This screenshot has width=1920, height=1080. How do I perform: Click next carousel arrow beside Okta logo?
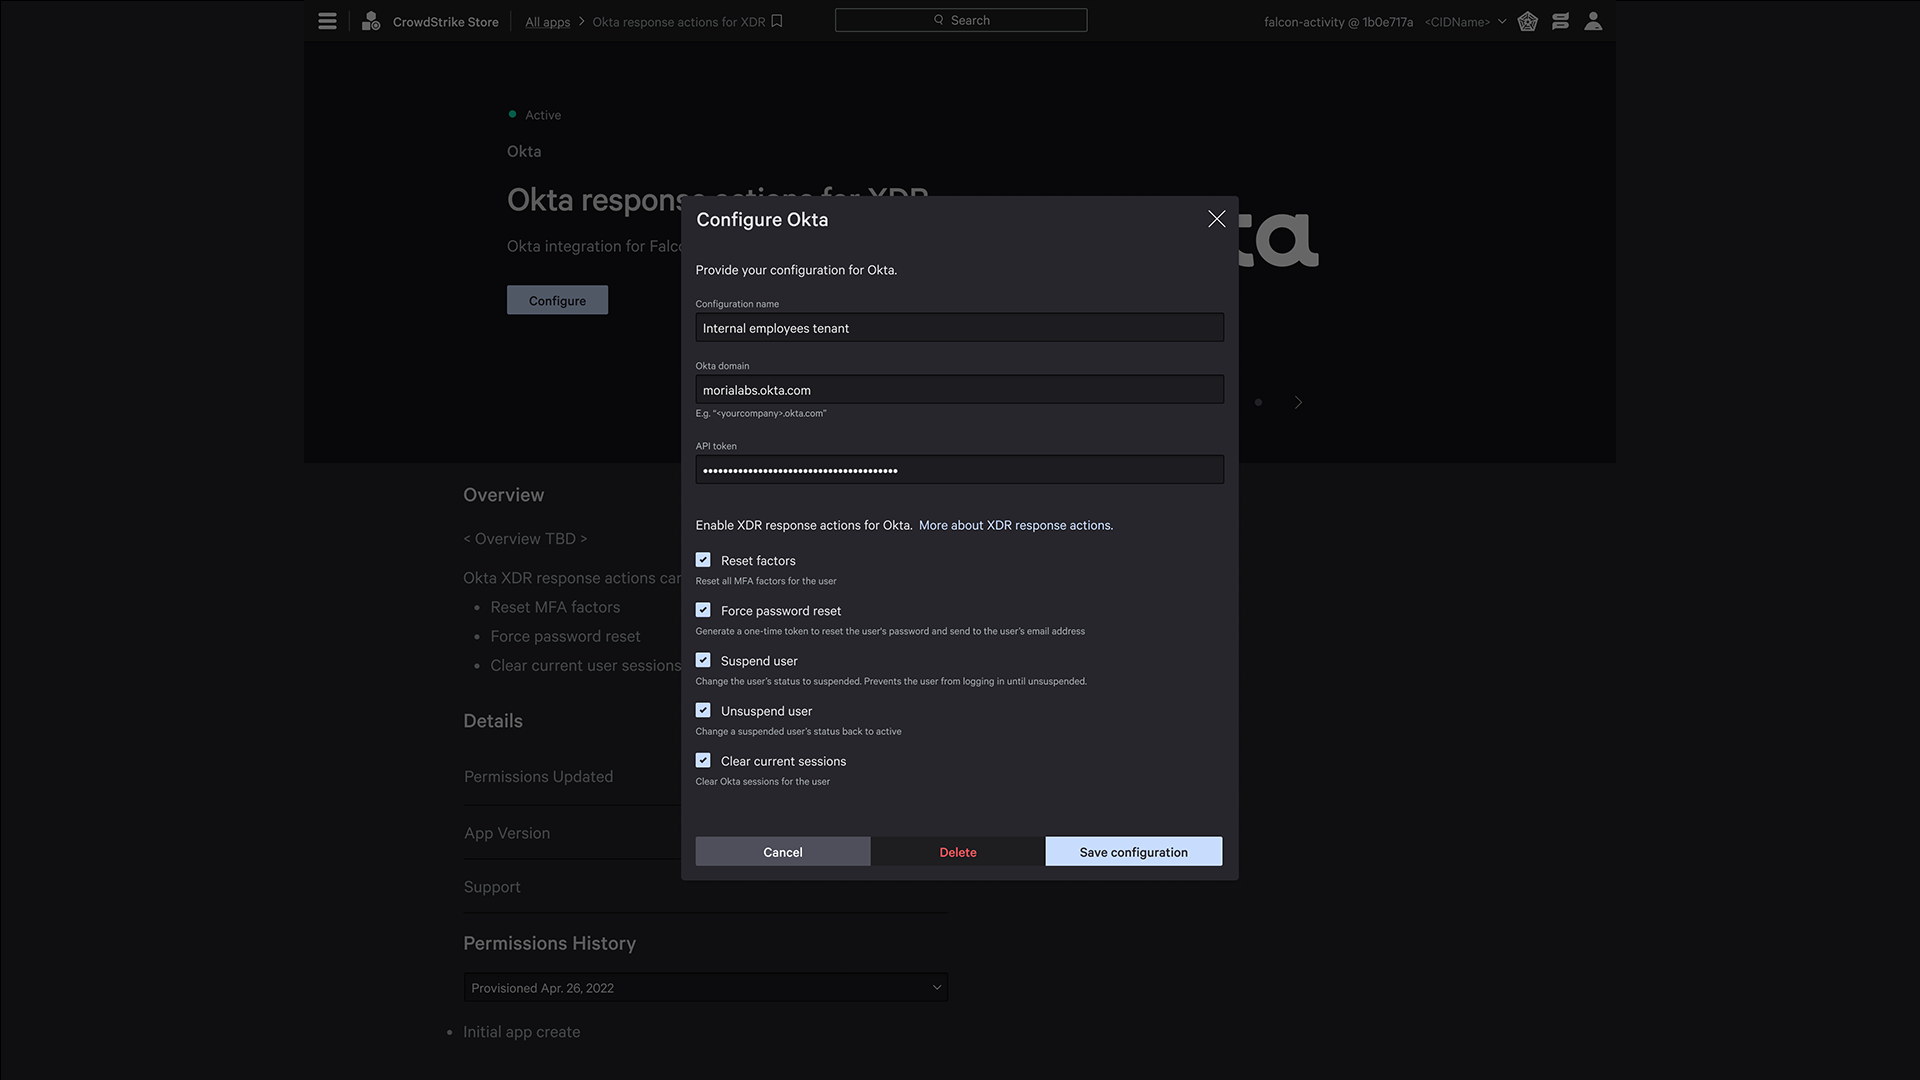(1298, 402)
